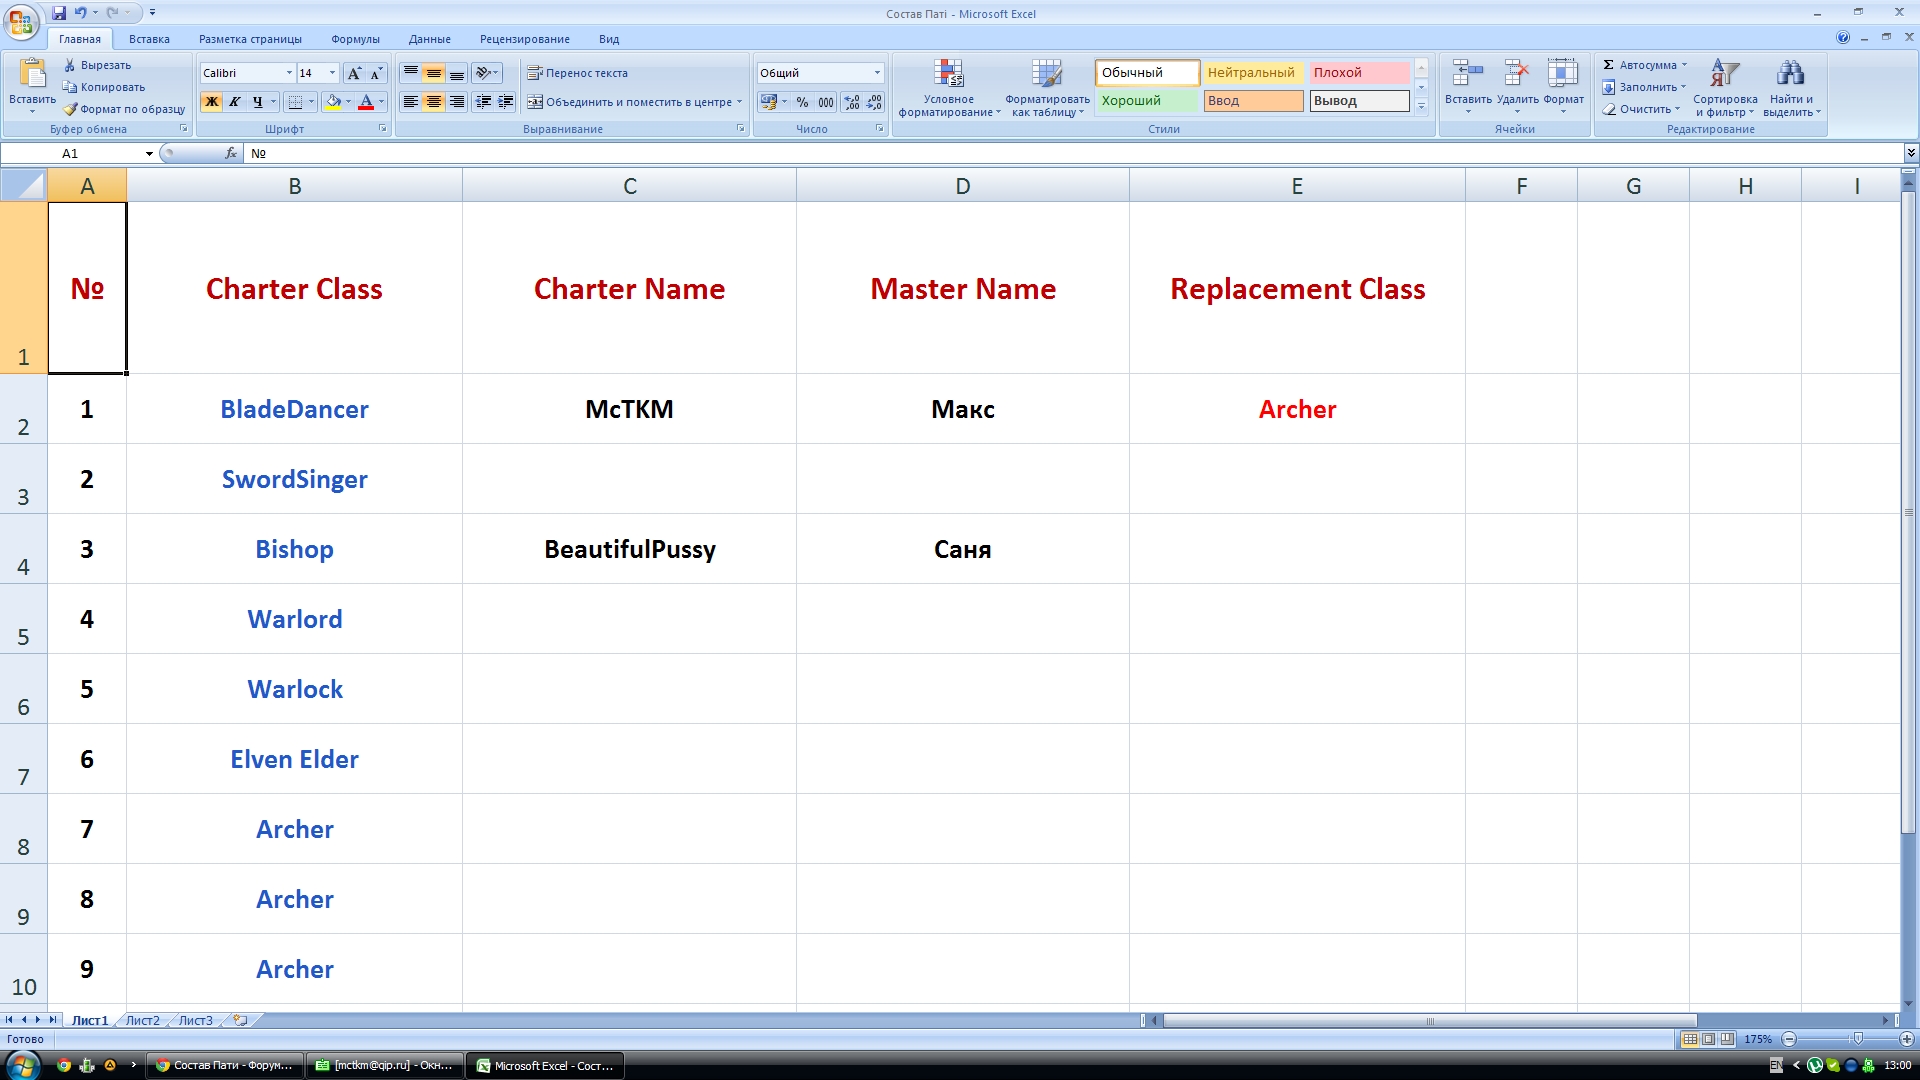Click the Format Painter brush icon
This screenshot has height=1080, width=1920.
(x=71, y=109)
